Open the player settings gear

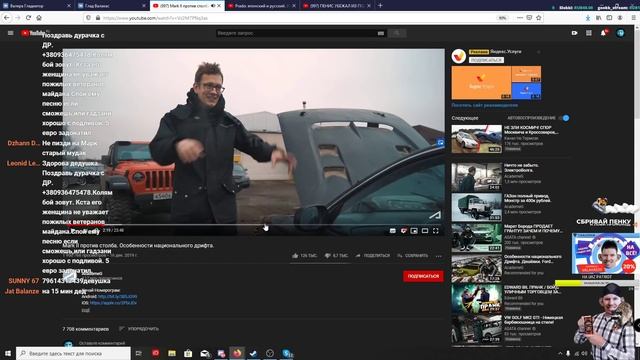pyautogui.click(x=404, y=231)
